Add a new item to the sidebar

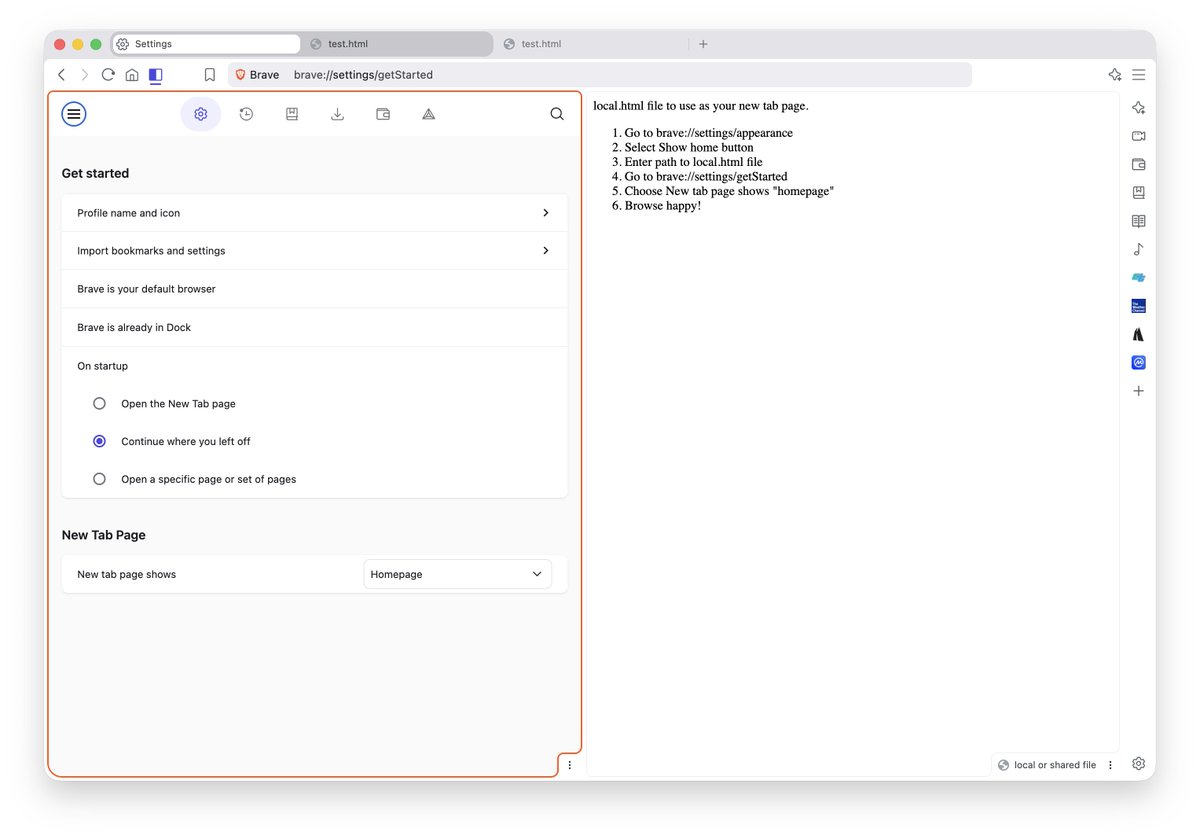(1138, 391)
